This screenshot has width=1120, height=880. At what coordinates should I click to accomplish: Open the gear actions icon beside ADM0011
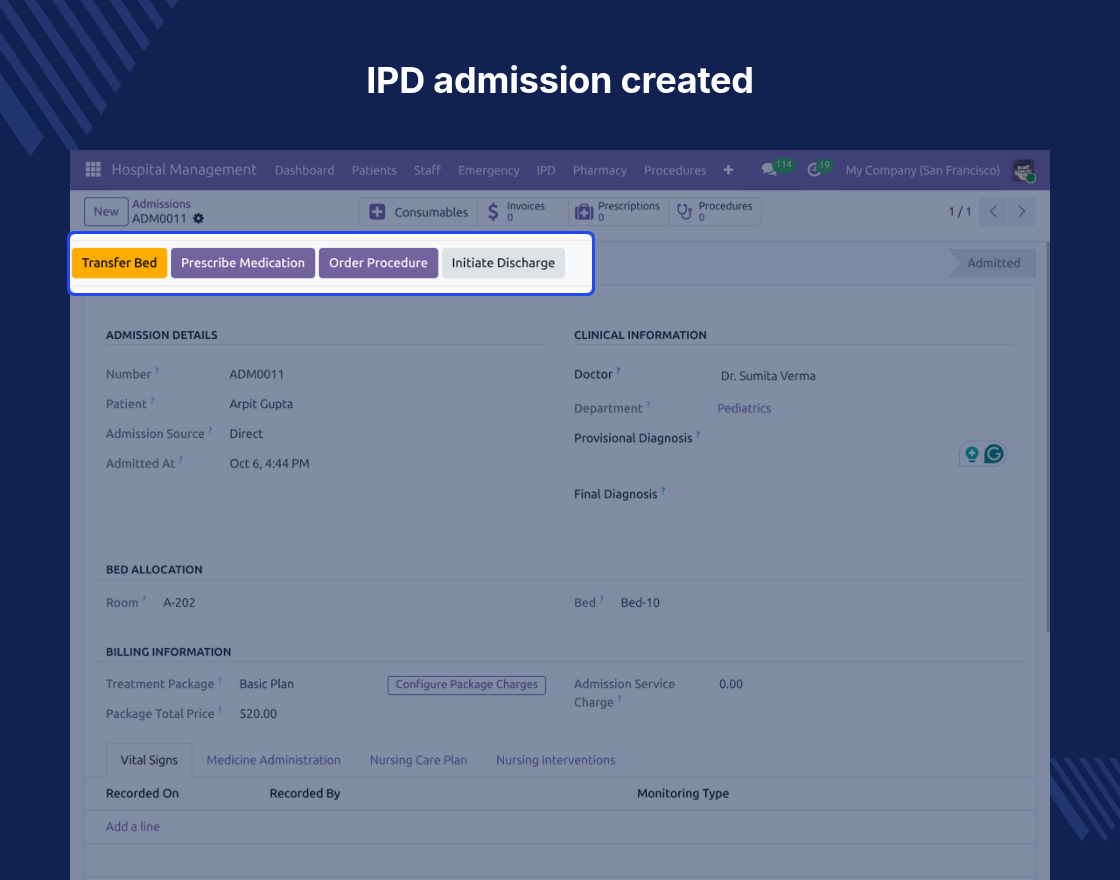click(x=199, y=219)
